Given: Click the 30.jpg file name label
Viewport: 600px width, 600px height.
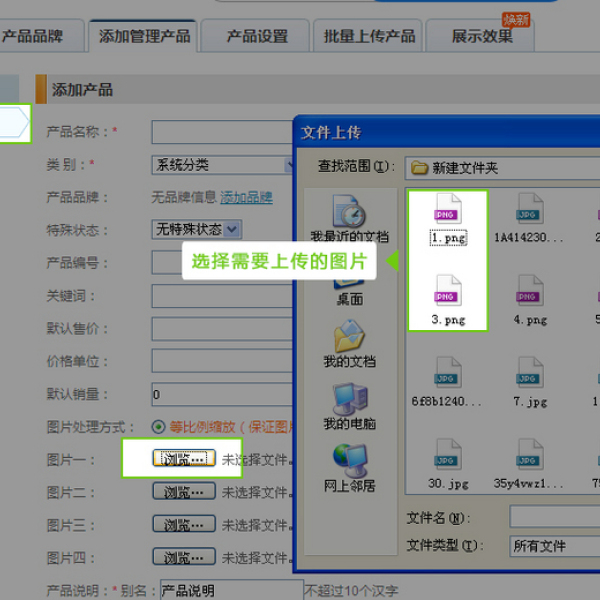Looking at the screenshot, I should (448, 484).
